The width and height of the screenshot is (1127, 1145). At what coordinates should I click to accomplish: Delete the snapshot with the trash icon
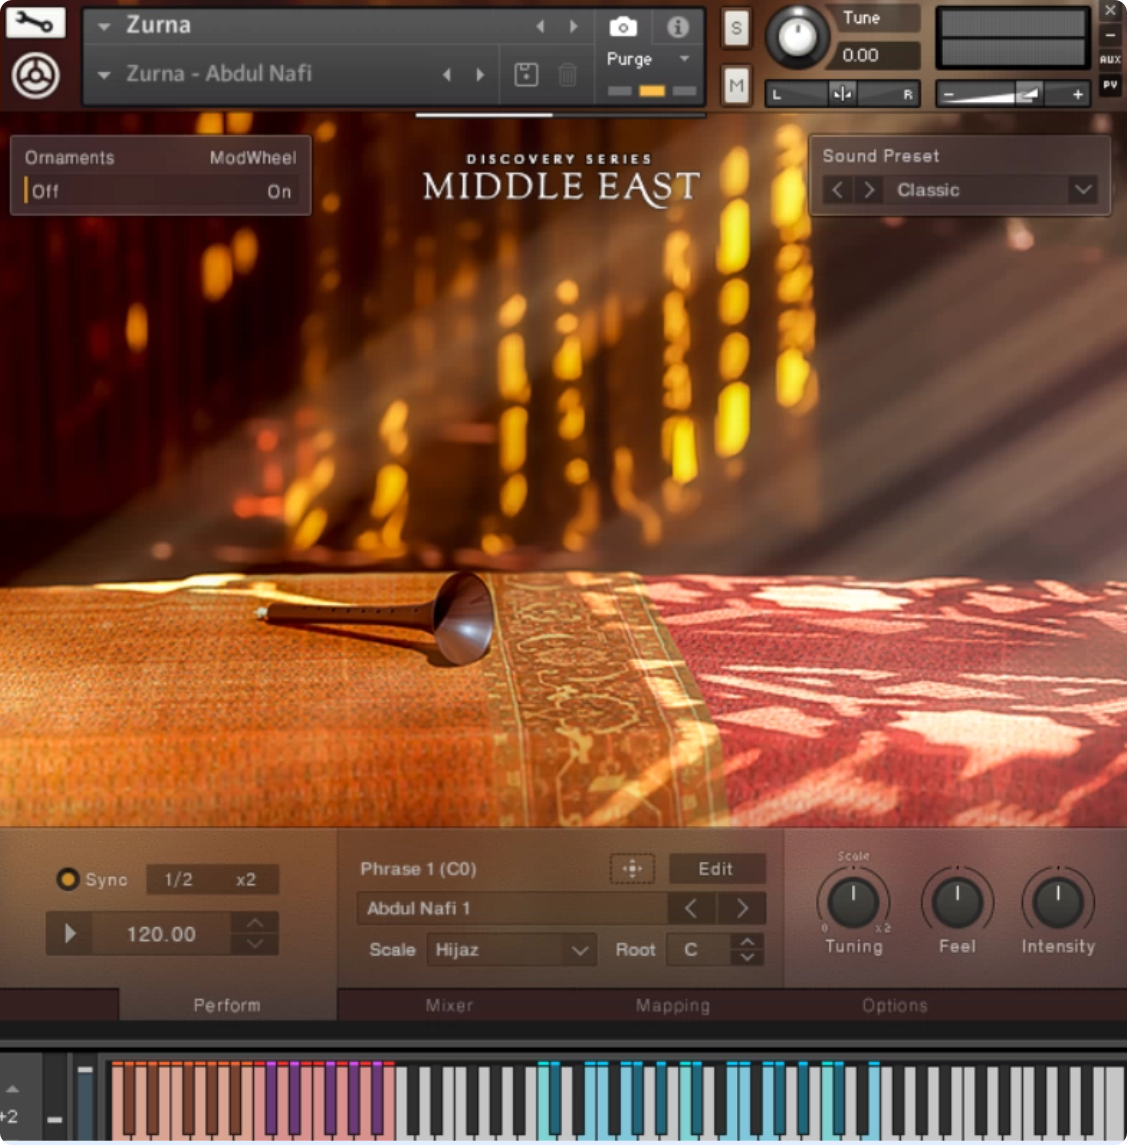point(568,74)
